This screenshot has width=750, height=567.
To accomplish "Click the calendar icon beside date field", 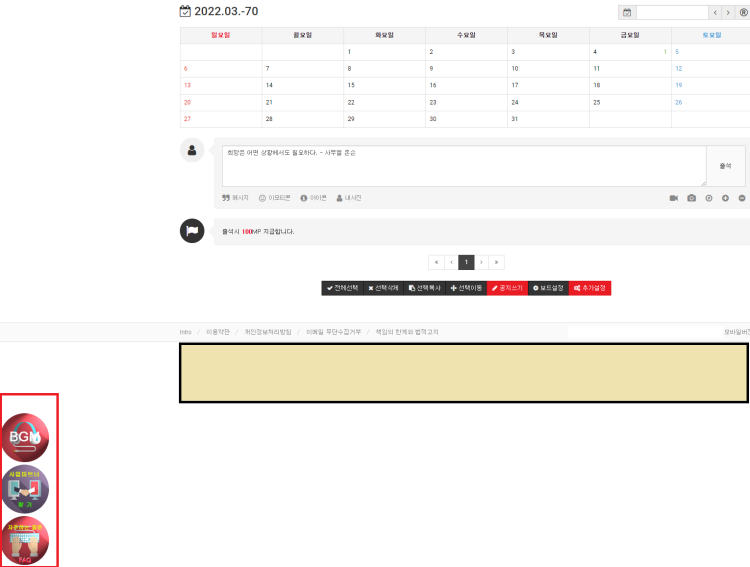I will click(627, 13).
